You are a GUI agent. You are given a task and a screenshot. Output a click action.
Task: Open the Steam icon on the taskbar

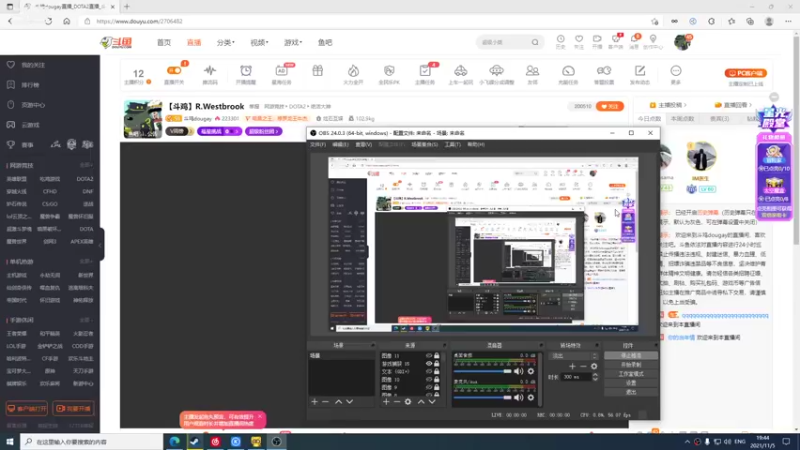194,441
